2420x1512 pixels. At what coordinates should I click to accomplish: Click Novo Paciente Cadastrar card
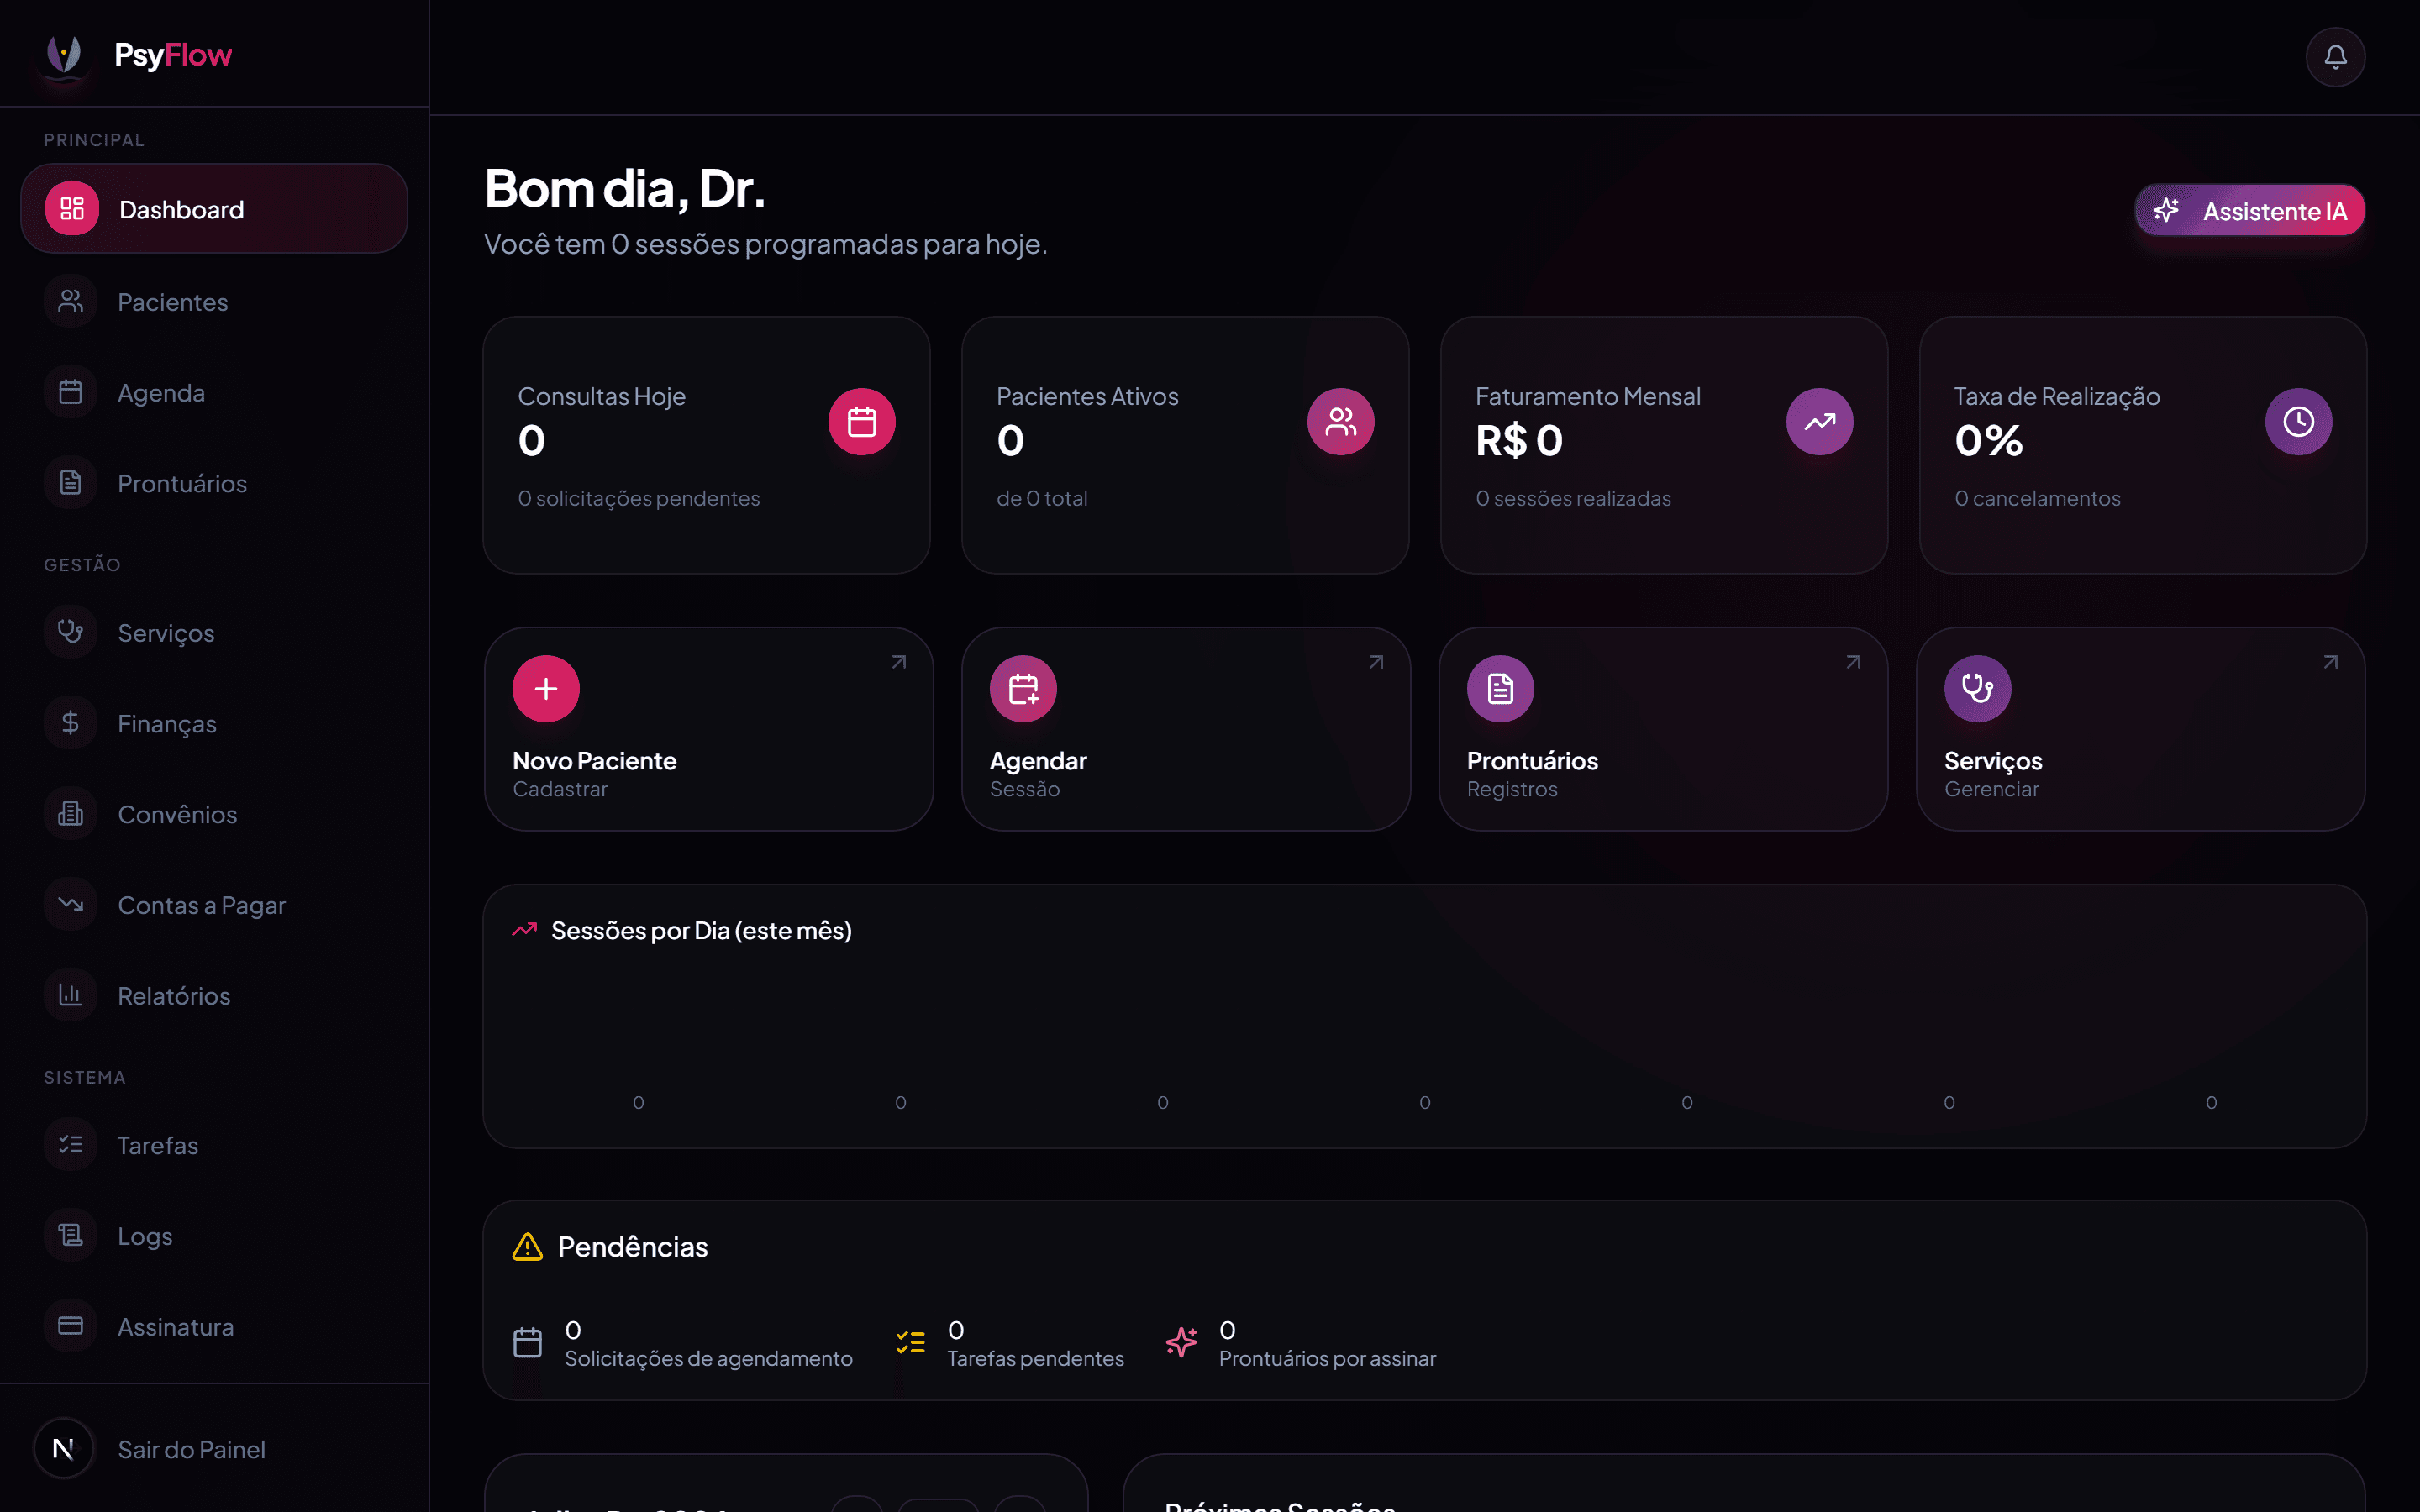point(708,729)
